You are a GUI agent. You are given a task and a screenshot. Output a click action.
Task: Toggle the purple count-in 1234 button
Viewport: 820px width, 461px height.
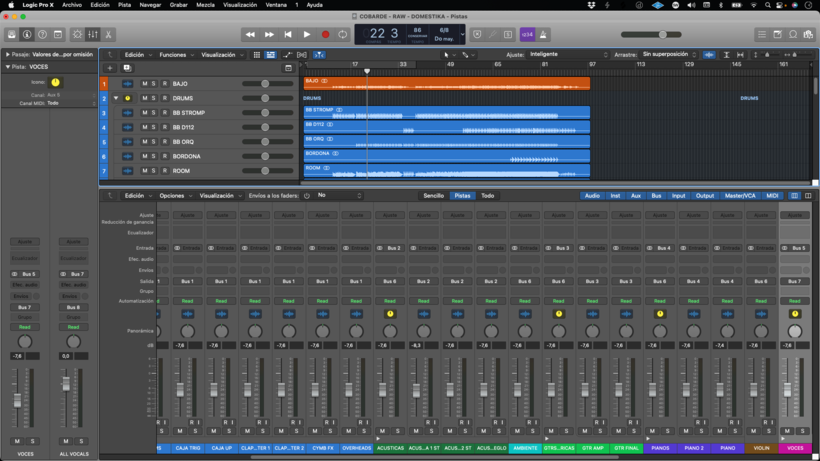(527, 34)
